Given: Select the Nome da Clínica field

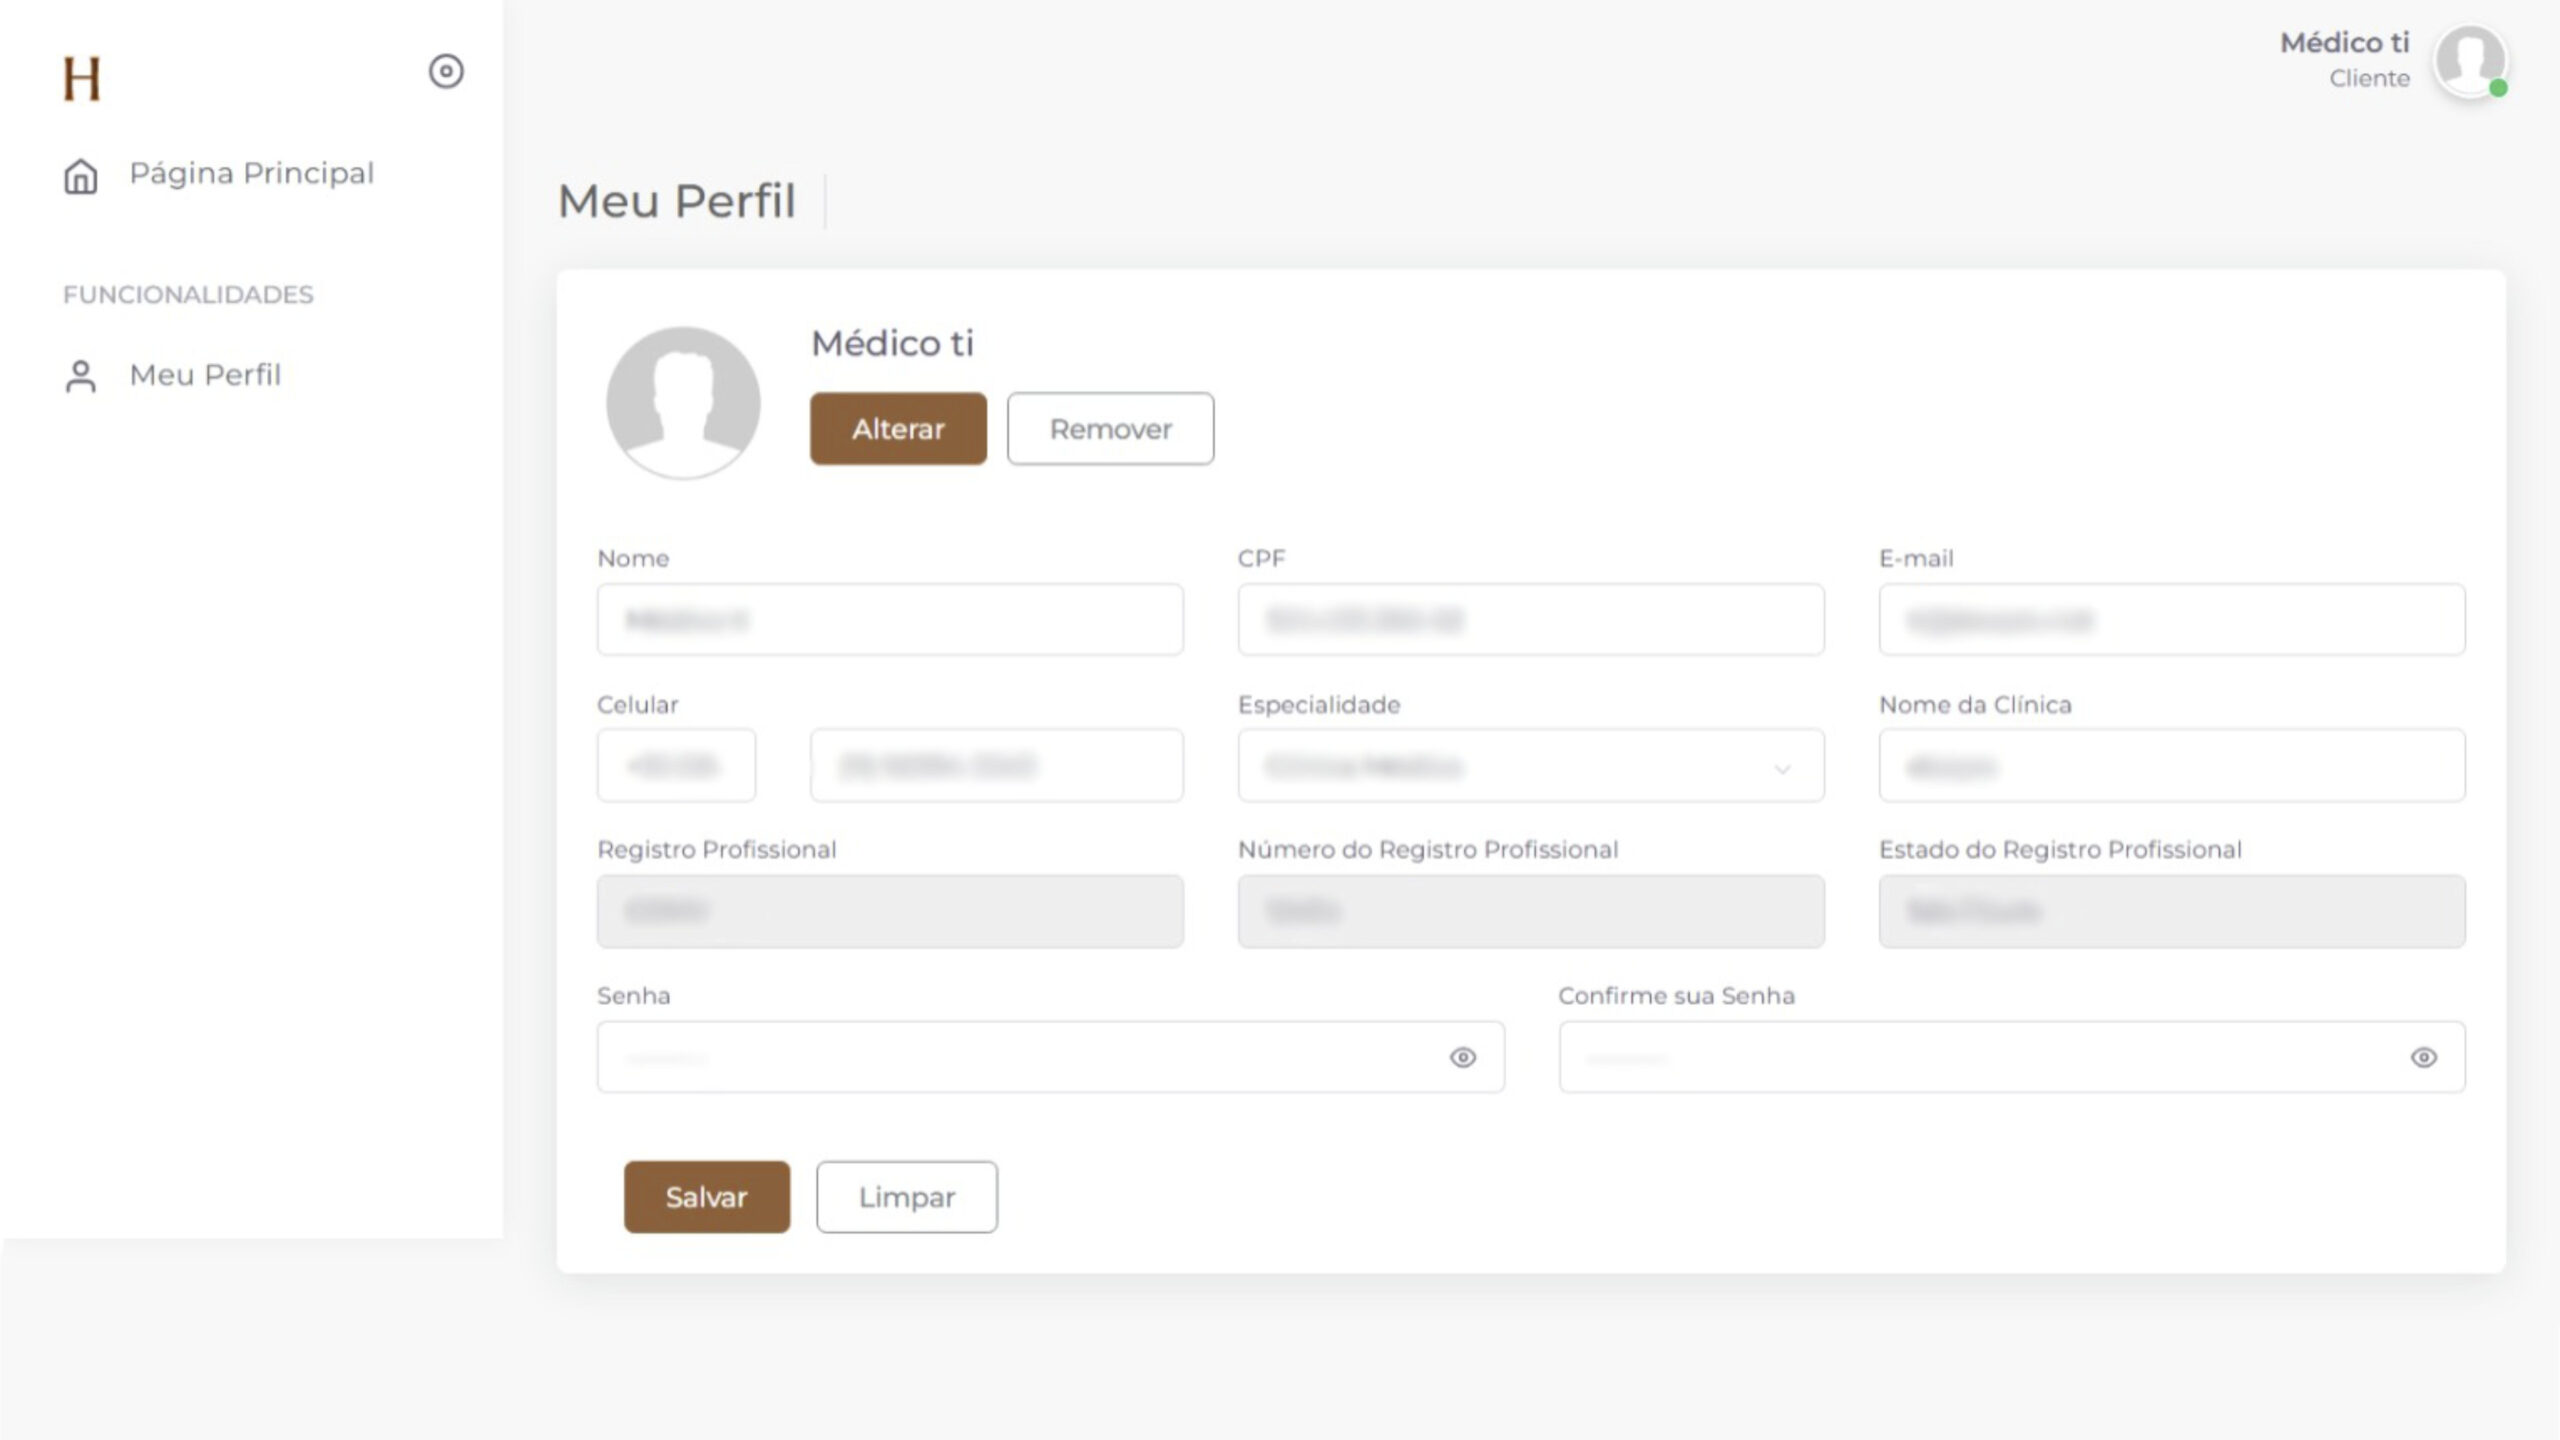Looking at the screenshot, I should (x=2171, y=766).
